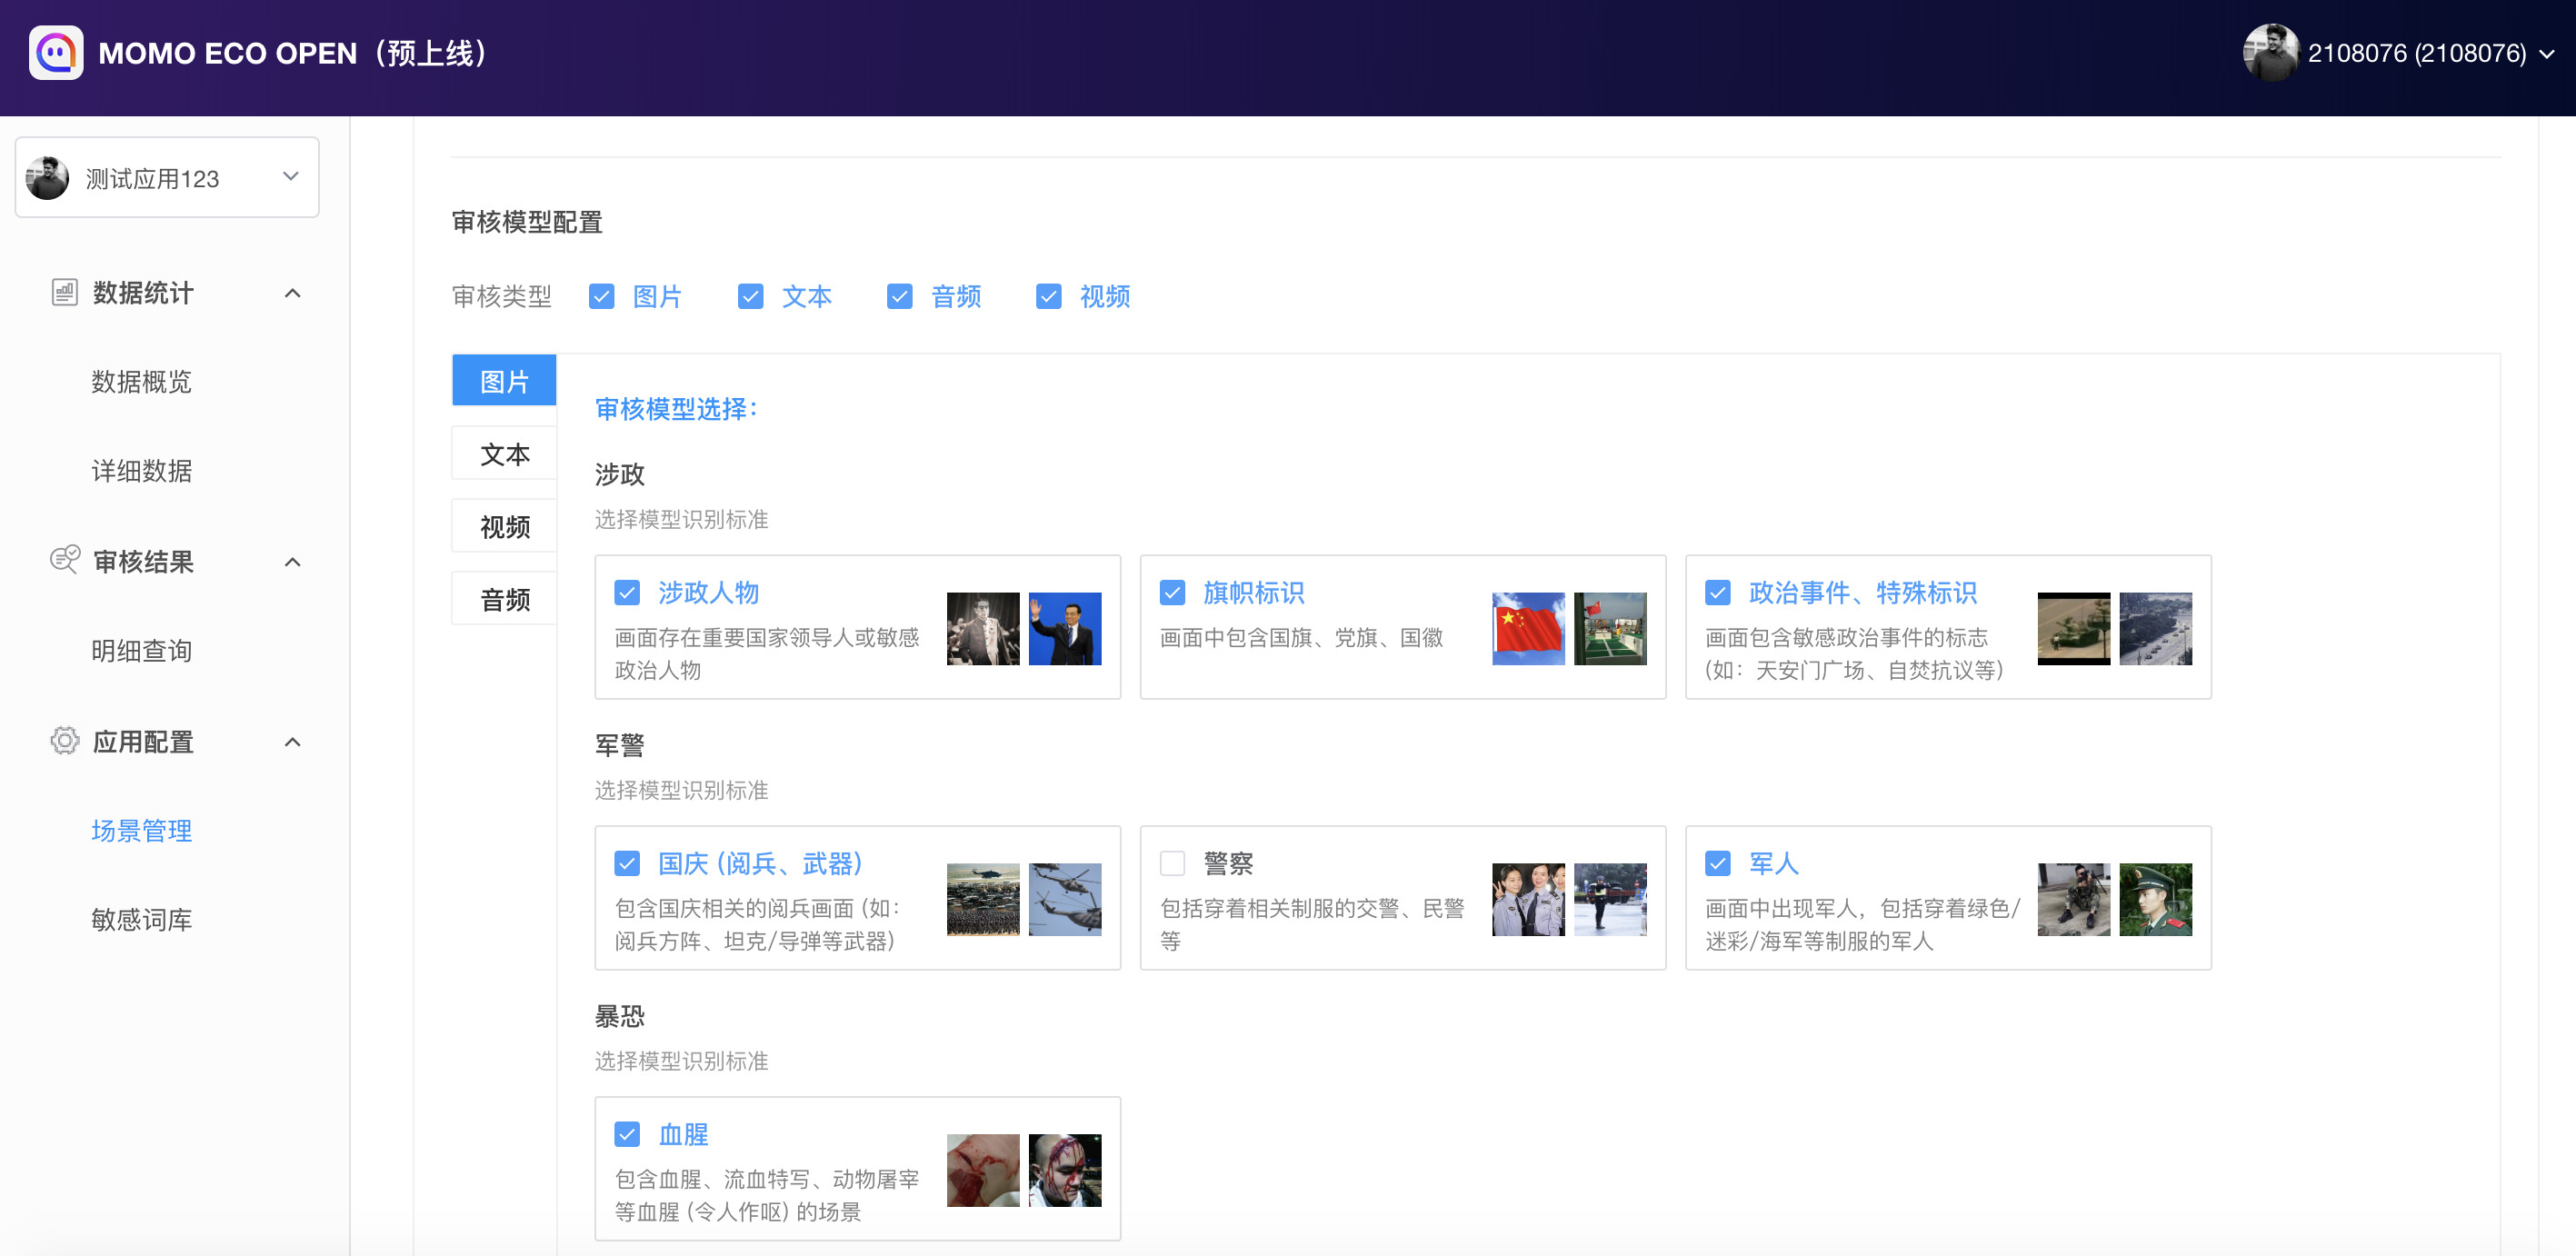Enable the 警察 model checkbox
Screen dimensions: 2576x1256
[x=1172, y=863]
